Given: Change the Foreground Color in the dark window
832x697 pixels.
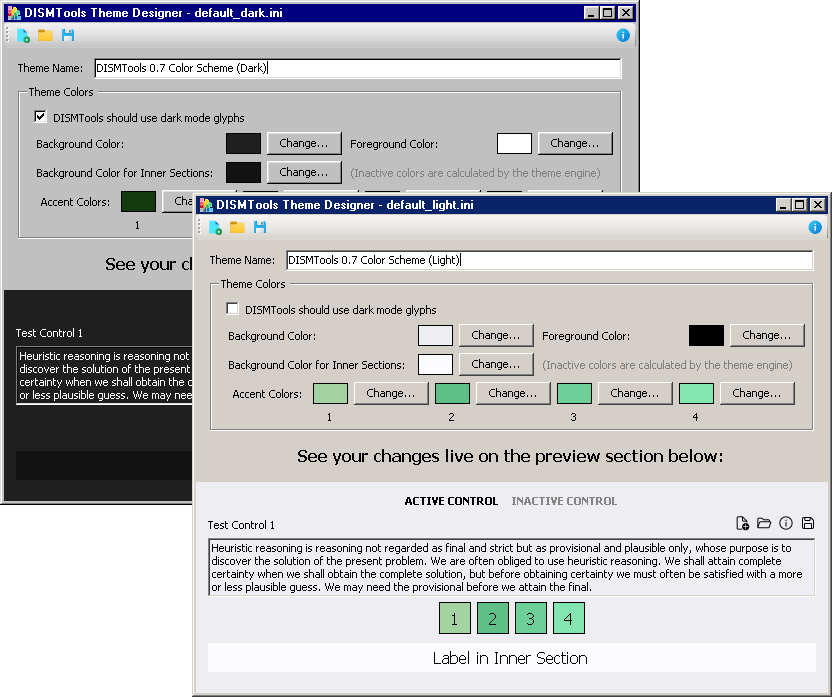Looking at the screenshot, I should coord(575,144).
